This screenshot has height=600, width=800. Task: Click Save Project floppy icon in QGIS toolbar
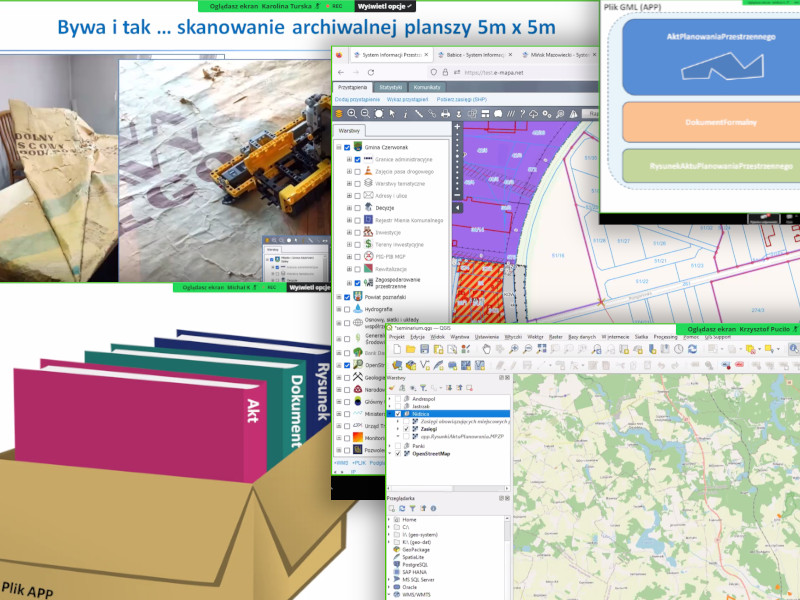[424, 349]
